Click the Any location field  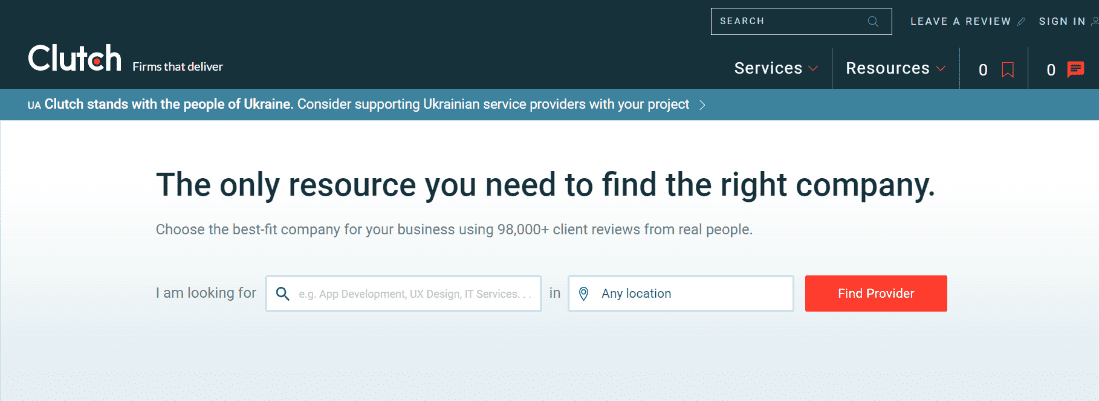[x=690, y=294]
